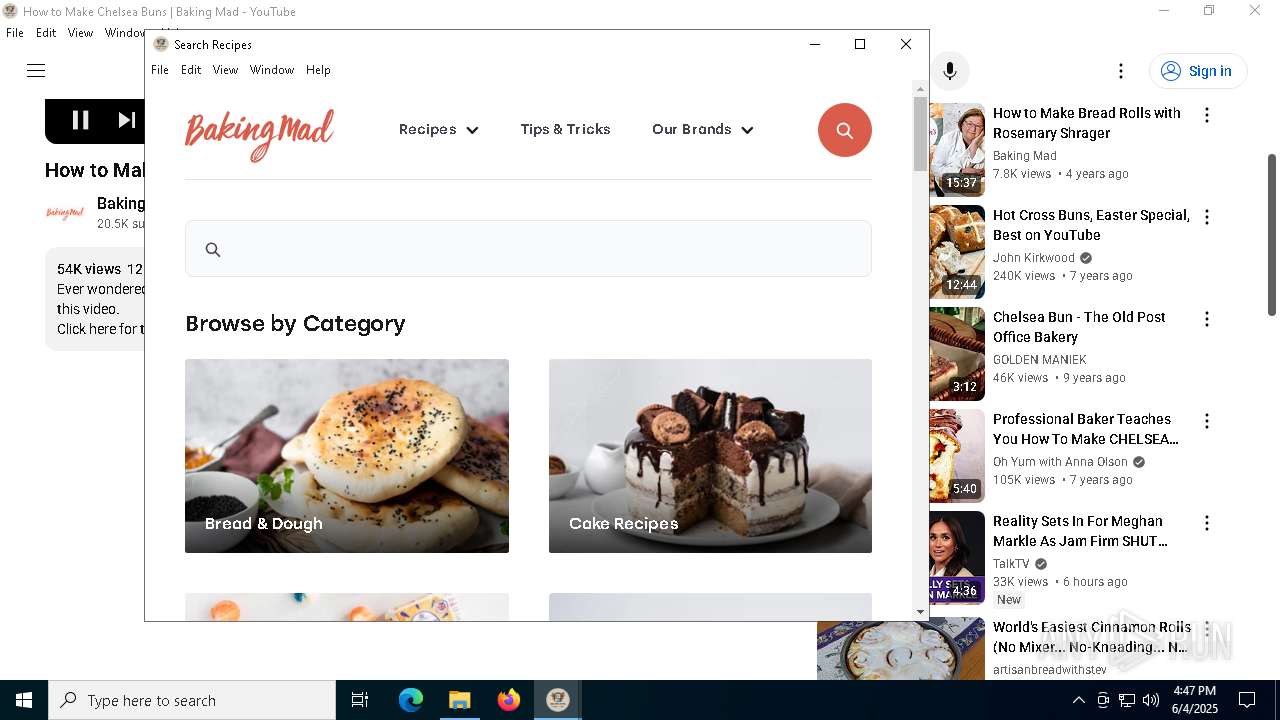Viewport: 1280px width, 720px height.
Task: Open Window menu in Search Recipes window
Action: 272,70
